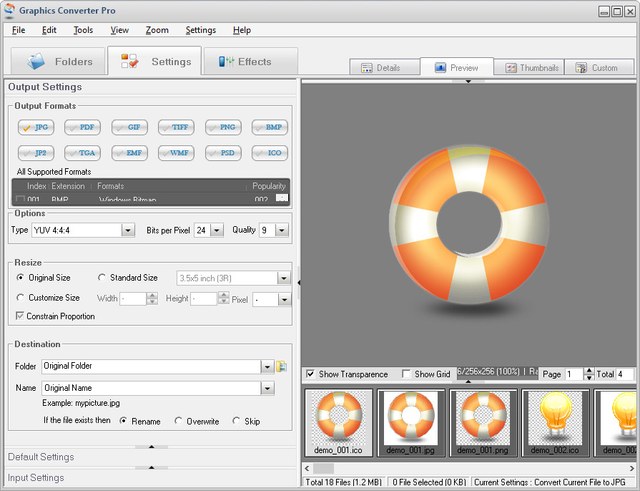Image resolution: width=640 pixels, height=491 pixels.
Task: Switch to the Thumbnails tab
Action: (527, 68)
